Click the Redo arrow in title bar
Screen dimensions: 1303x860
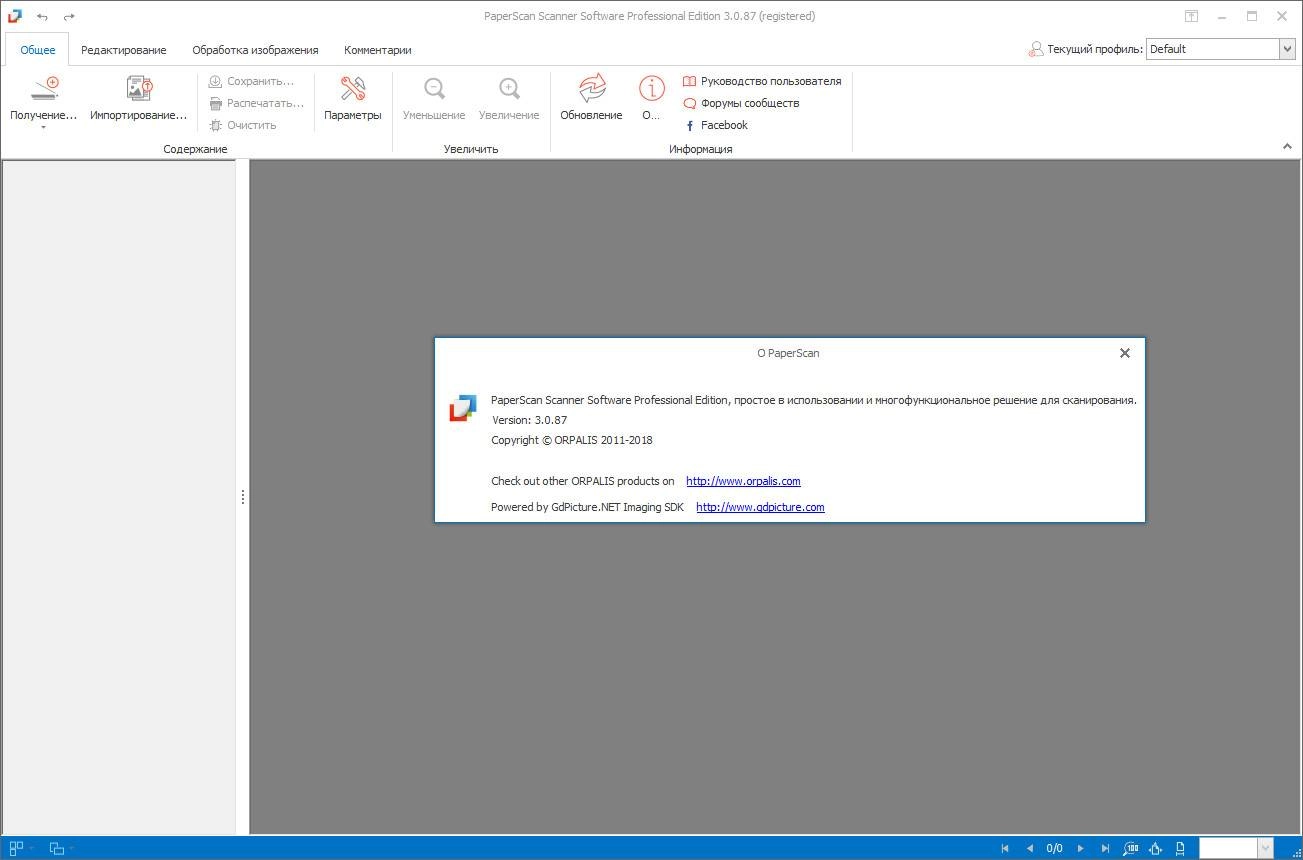(69, 16)
